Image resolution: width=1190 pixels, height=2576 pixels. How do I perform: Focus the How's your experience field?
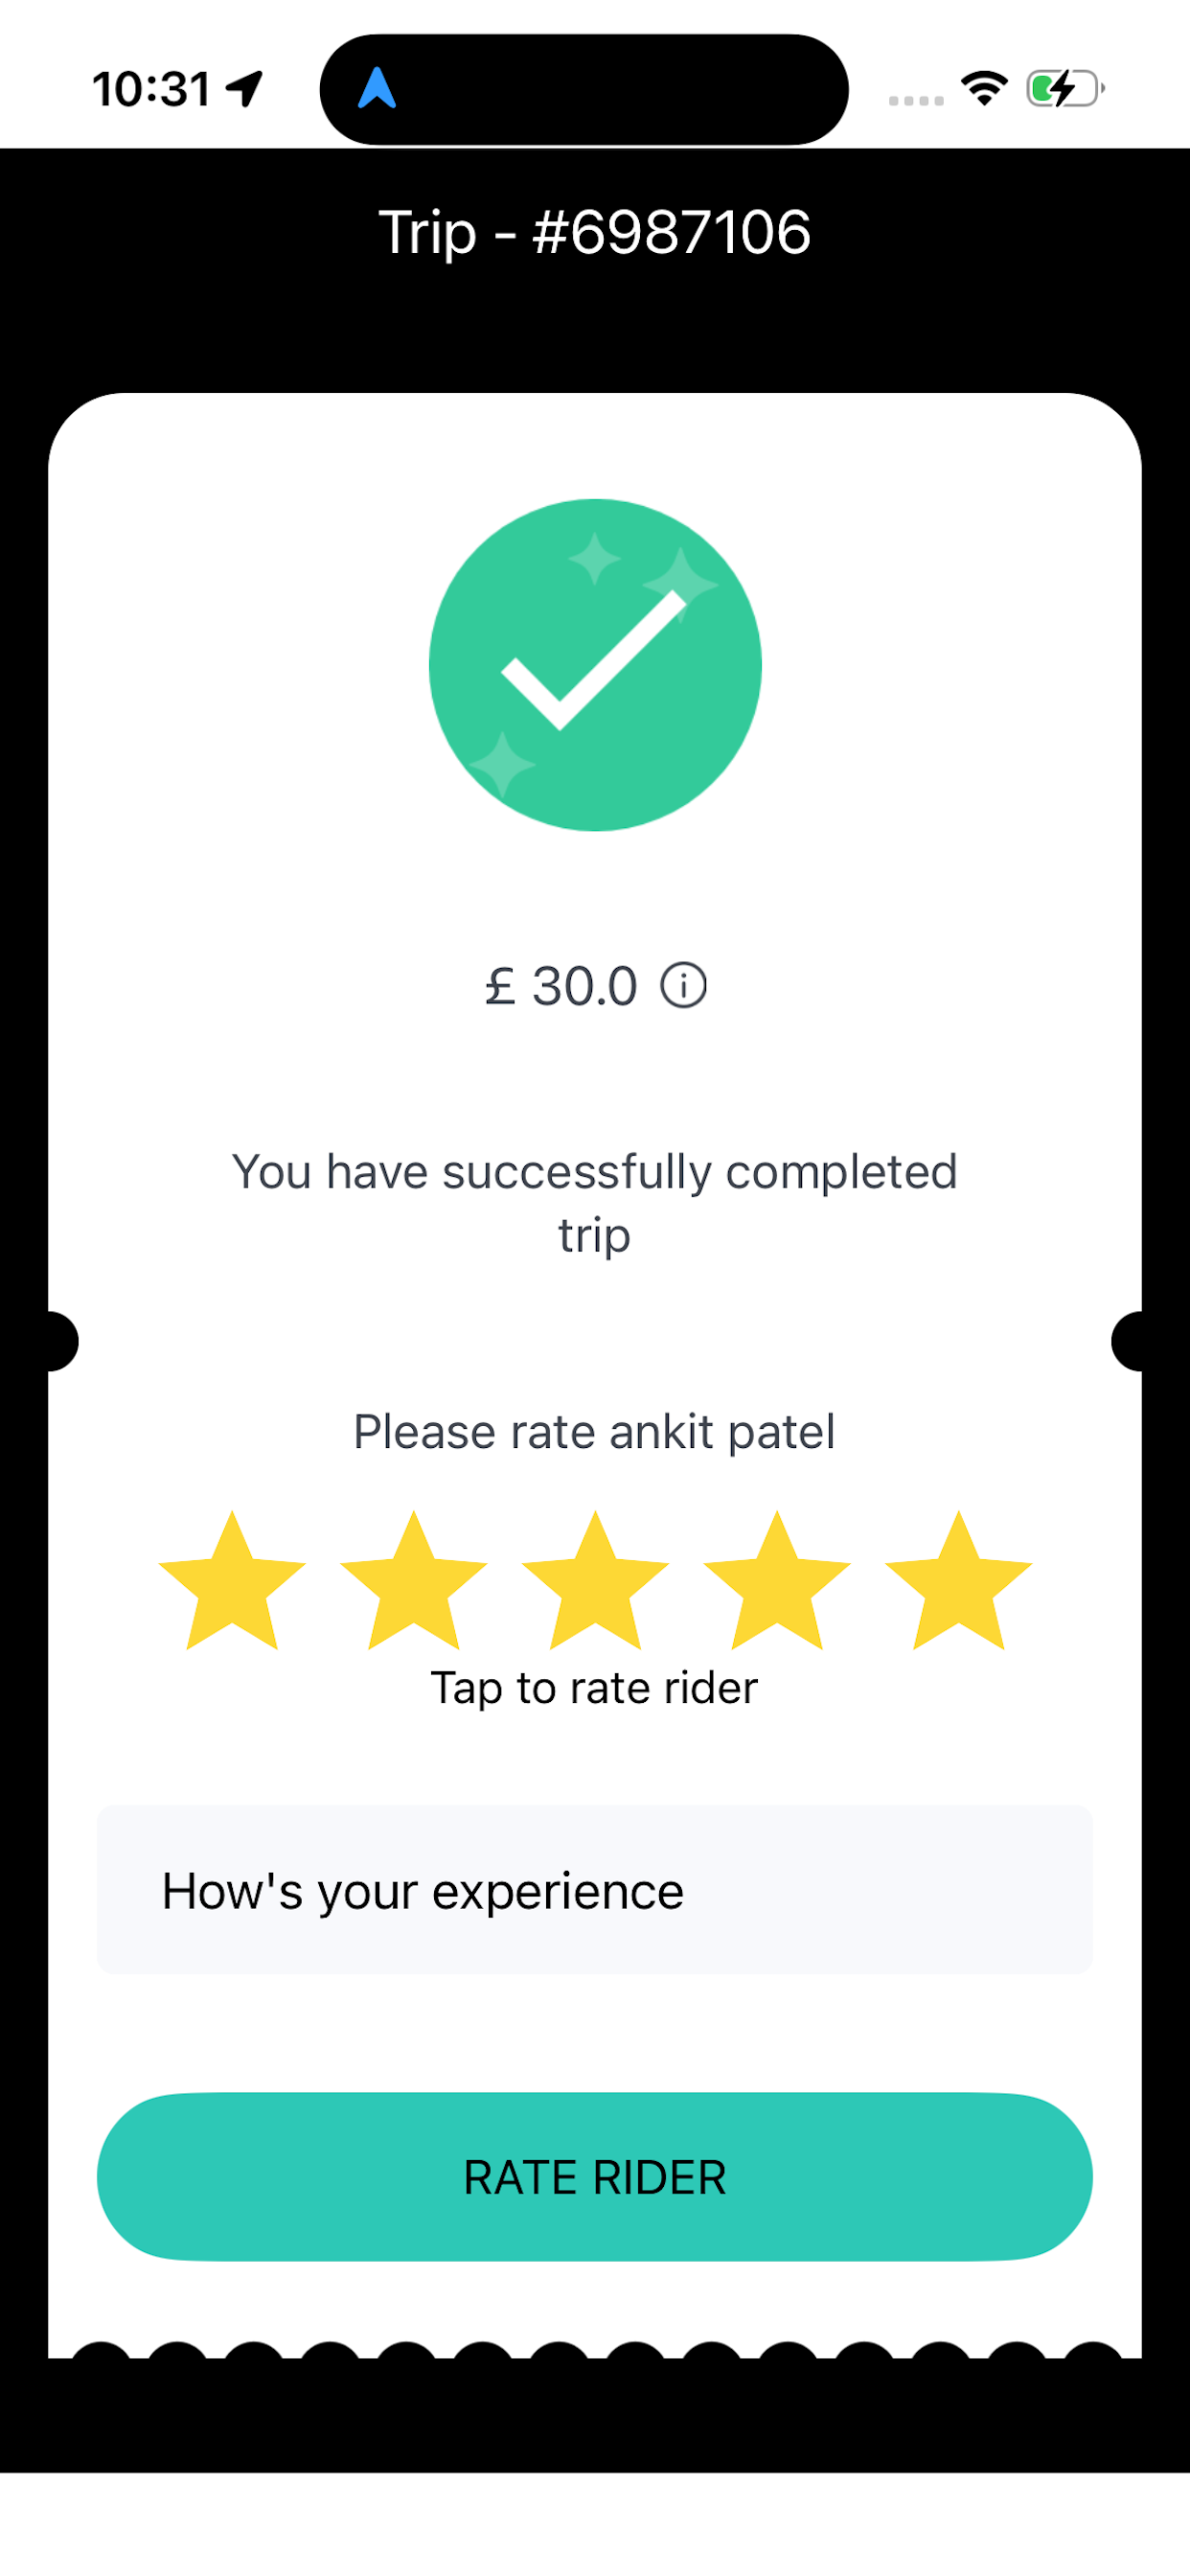pyautogui.click(x=595, y=1890)
